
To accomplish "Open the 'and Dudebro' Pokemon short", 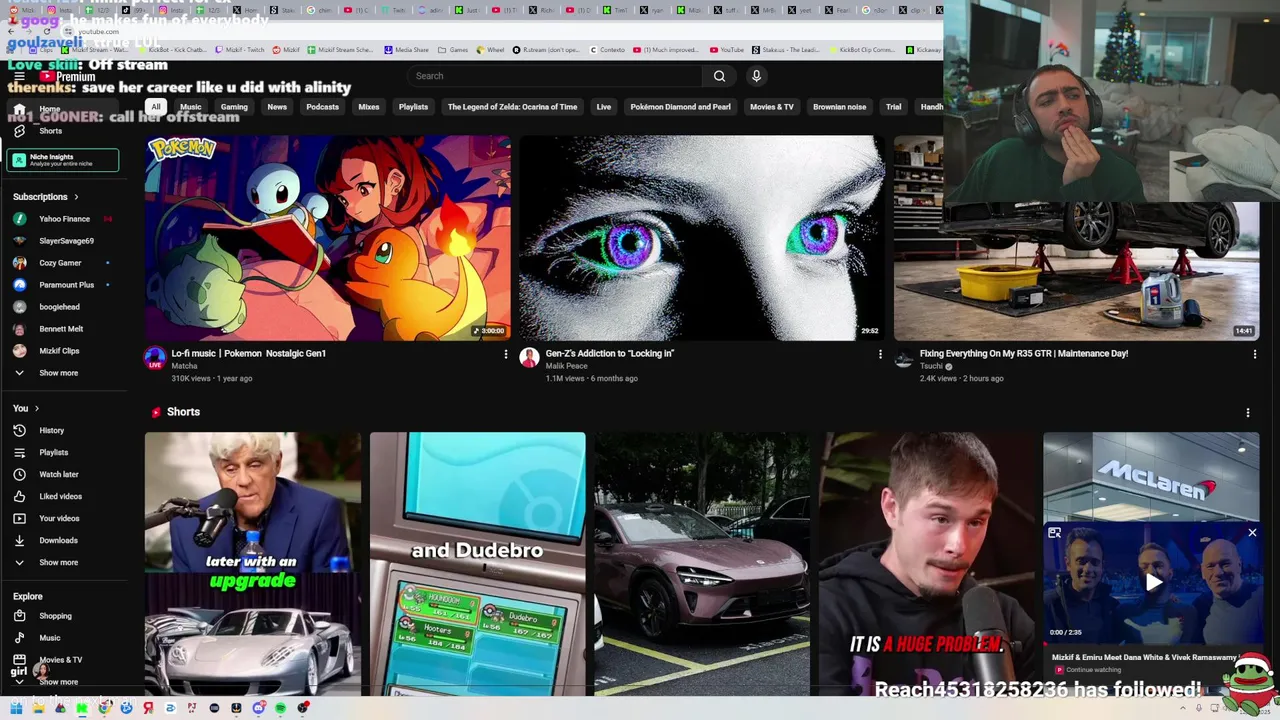I will coord(477,564).
